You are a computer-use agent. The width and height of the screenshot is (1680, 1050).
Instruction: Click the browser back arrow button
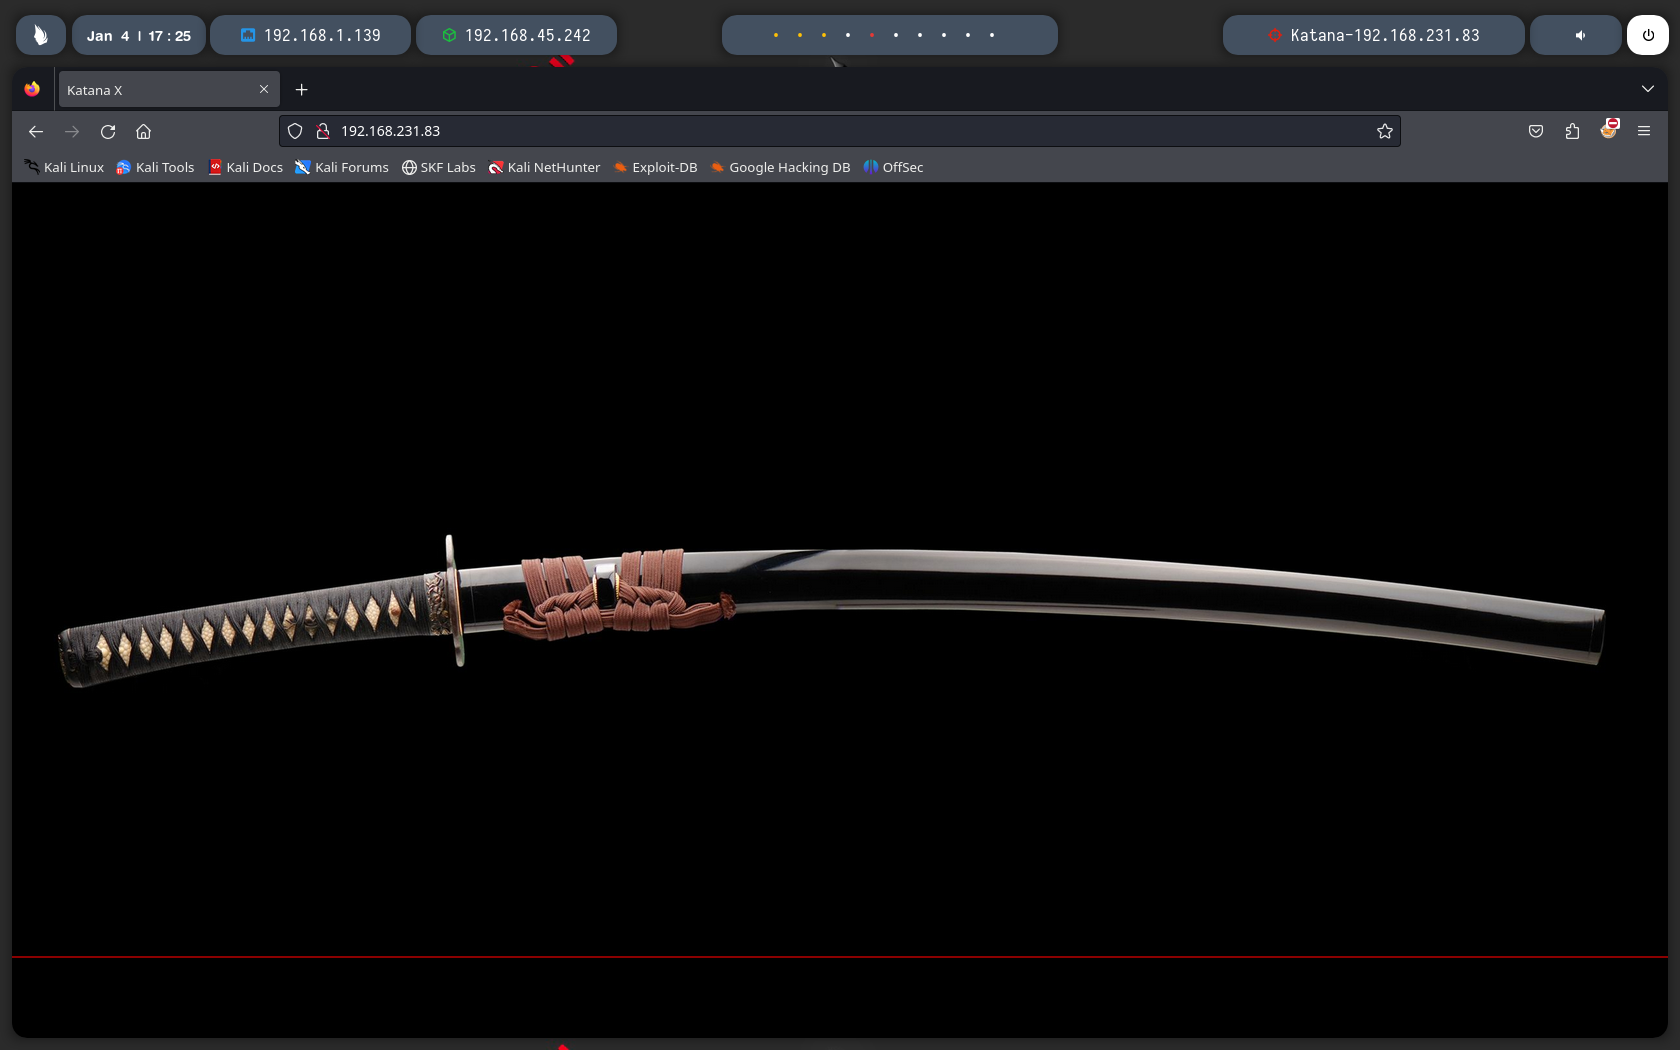click(36, 131)
